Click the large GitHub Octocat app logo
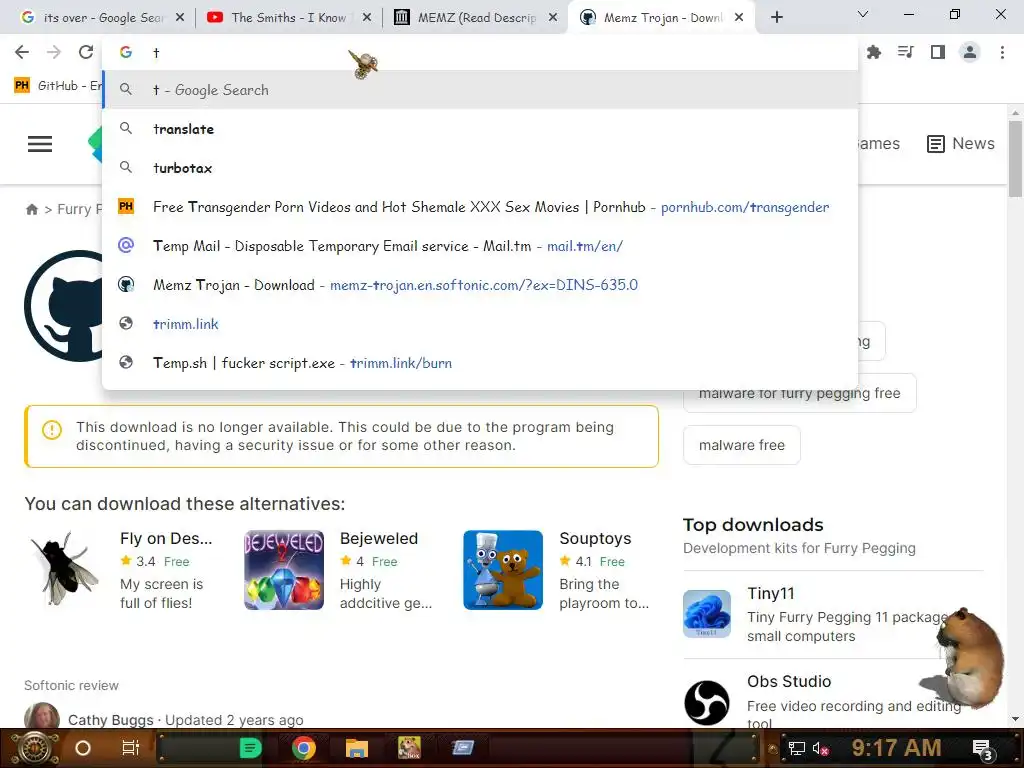The height and width of the screenshot is (768, 1024). click(63, 306)
